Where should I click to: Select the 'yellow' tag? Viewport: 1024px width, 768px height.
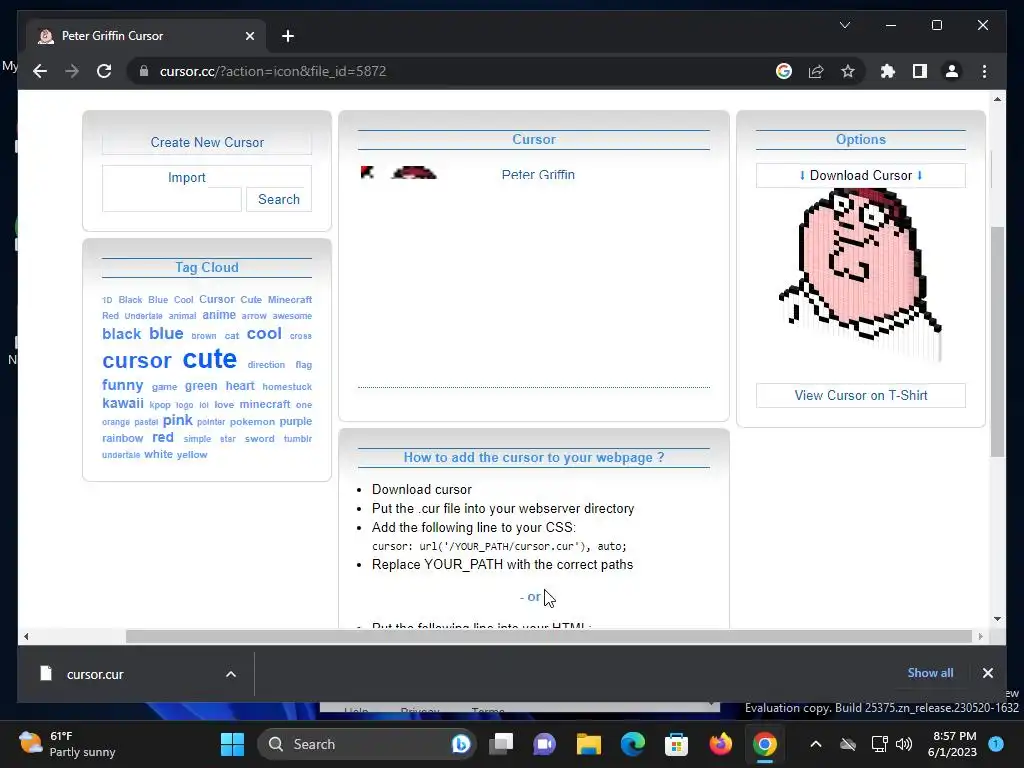click(x=191, y=455)
